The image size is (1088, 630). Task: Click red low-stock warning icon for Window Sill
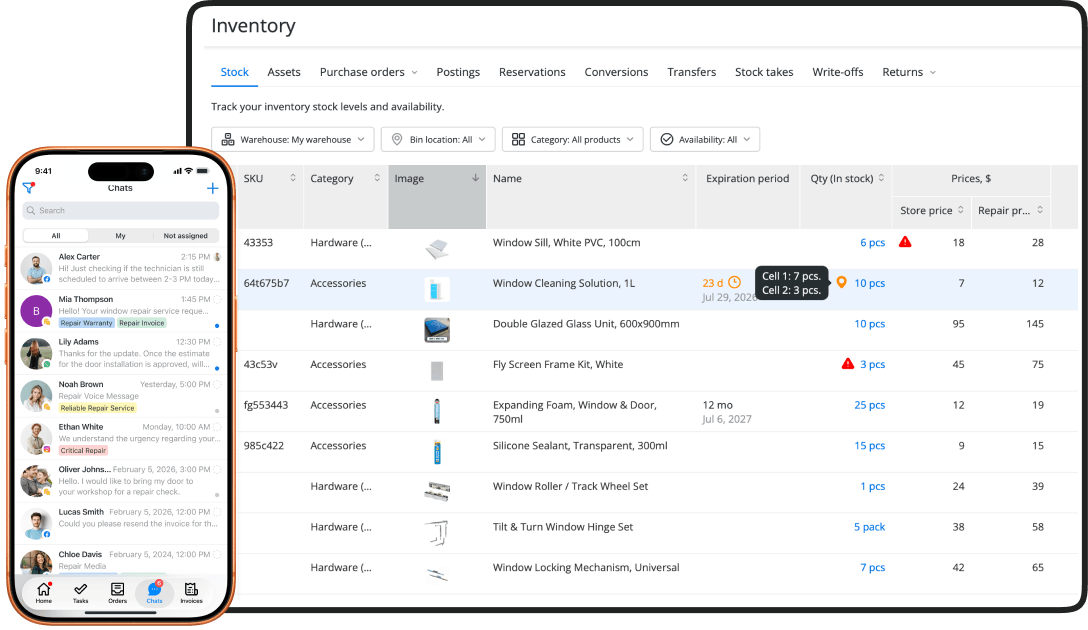pyautogui.click(x=905, y=242)
